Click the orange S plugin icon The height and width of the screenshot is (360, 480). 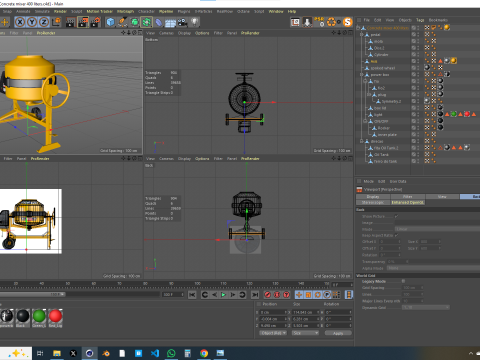pyautogui.click(x=347, y=22)
